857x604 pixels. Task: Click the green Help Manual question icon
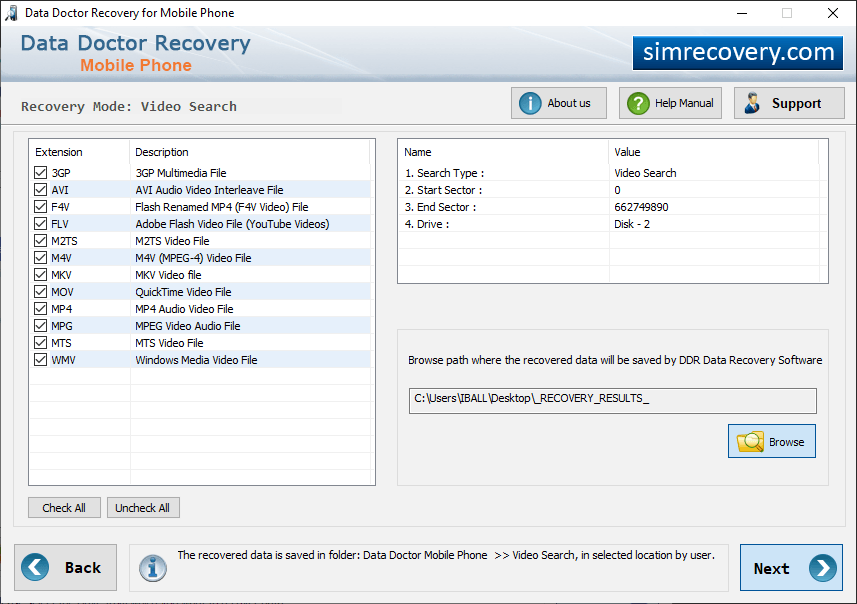638,103
